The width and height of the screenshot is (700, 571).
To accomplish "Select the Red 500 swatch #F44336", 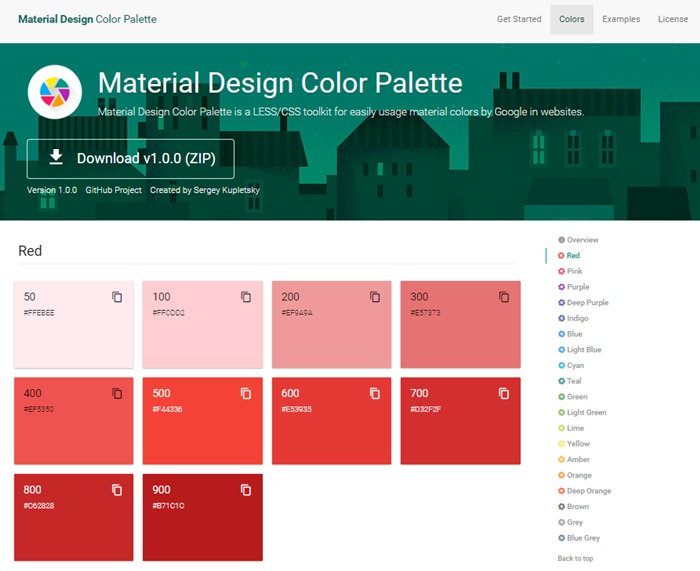I will click(203, 421).
